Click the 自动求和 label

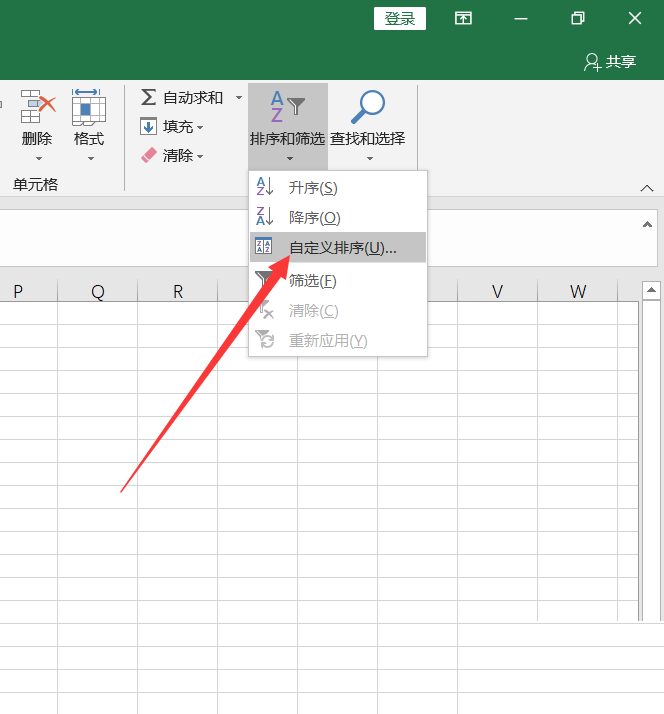tap(193, 97)
